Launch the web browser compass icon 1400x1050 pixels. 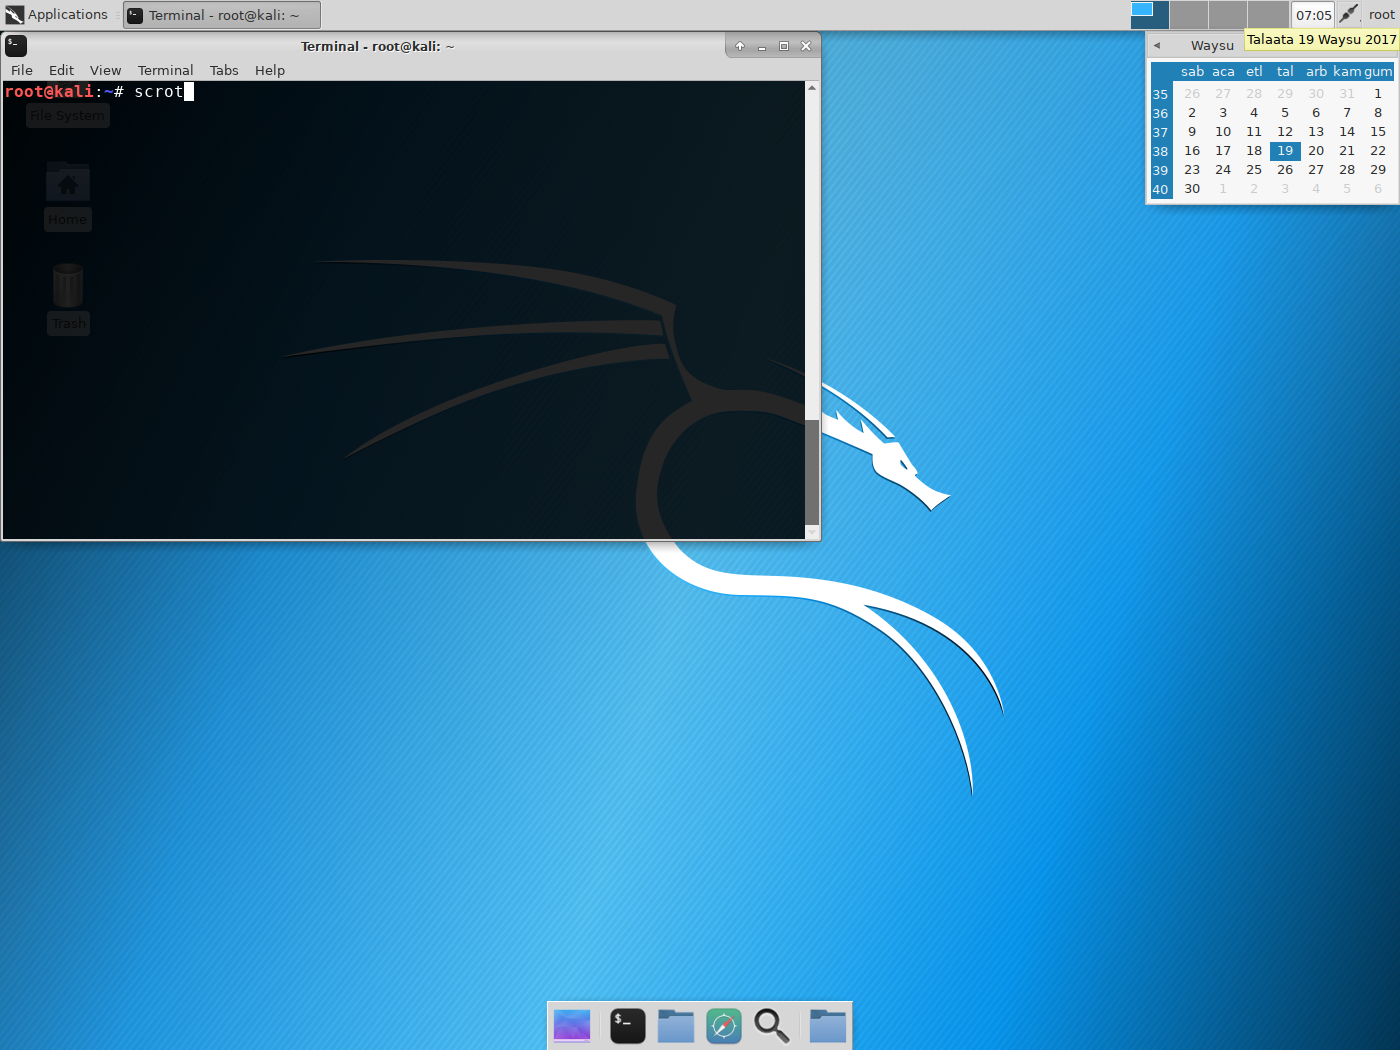pos(724,1026)
